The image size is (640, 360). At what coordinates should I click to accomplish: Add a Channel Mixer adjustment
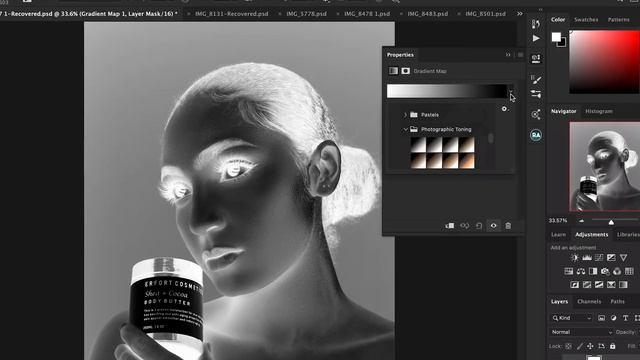pos(617,271)
